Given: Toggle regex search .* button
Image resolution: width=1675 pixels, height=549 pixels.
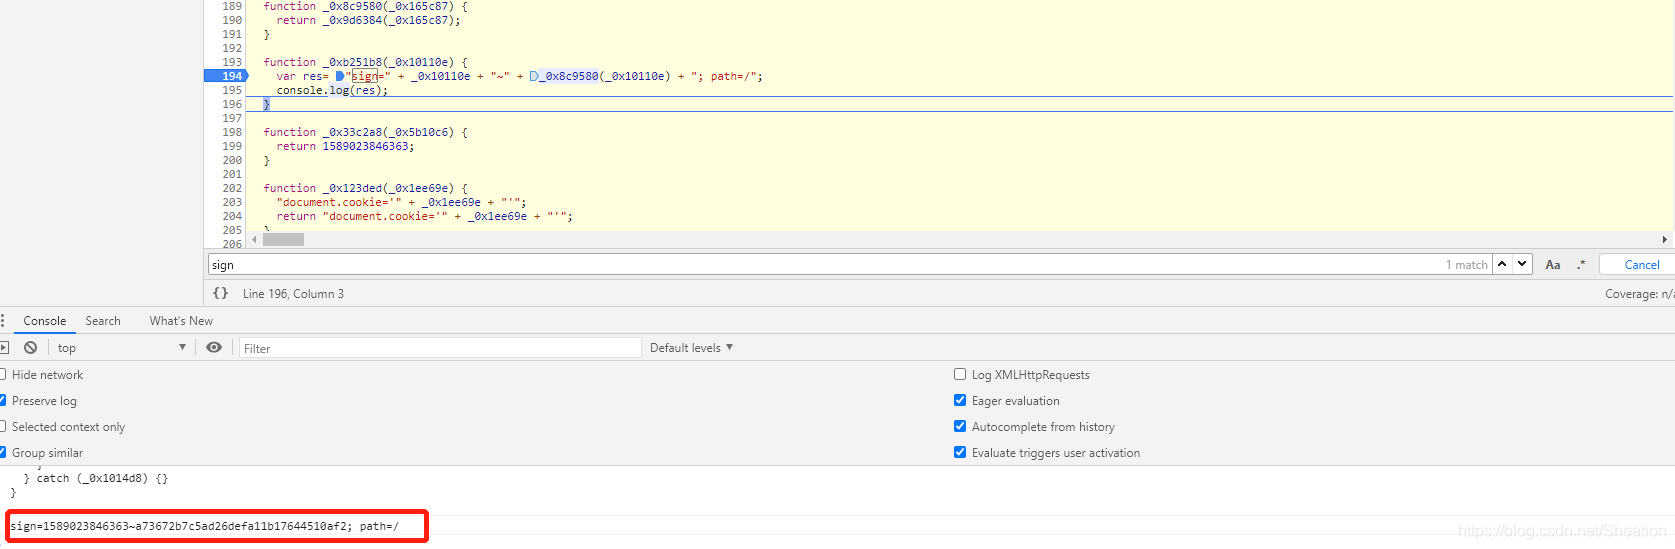Looking at the screenshot, I should click(x=1581, y=265).
